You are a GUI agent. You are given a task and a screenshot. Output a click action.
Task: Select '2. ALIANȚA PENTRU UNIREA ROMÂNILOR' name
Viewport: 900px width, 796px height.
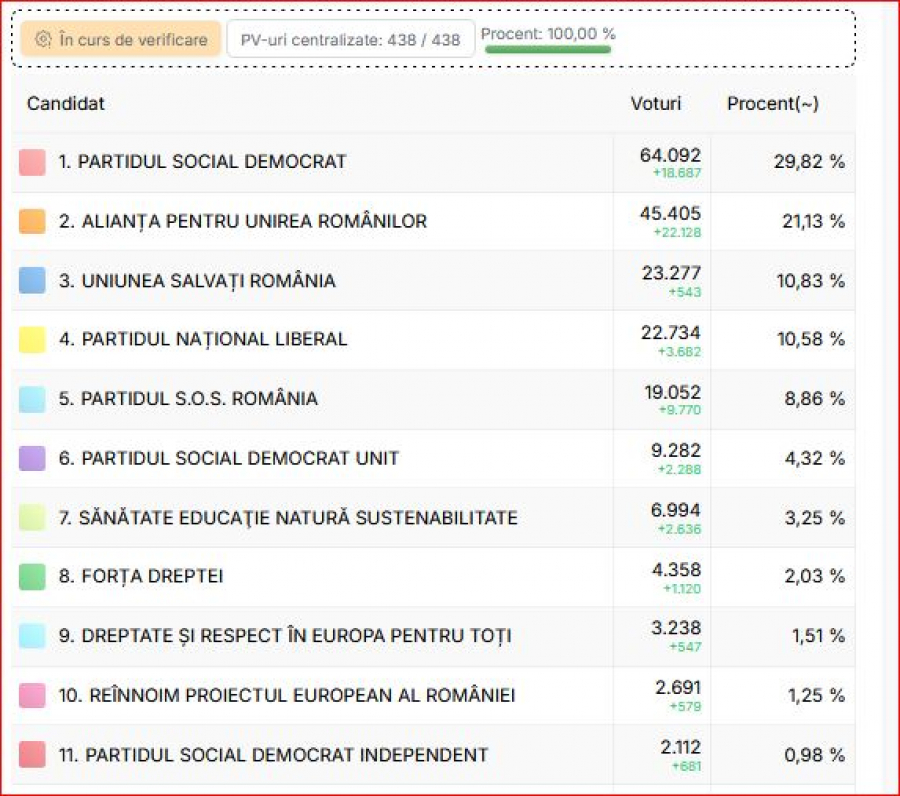(x=243, y=222)
